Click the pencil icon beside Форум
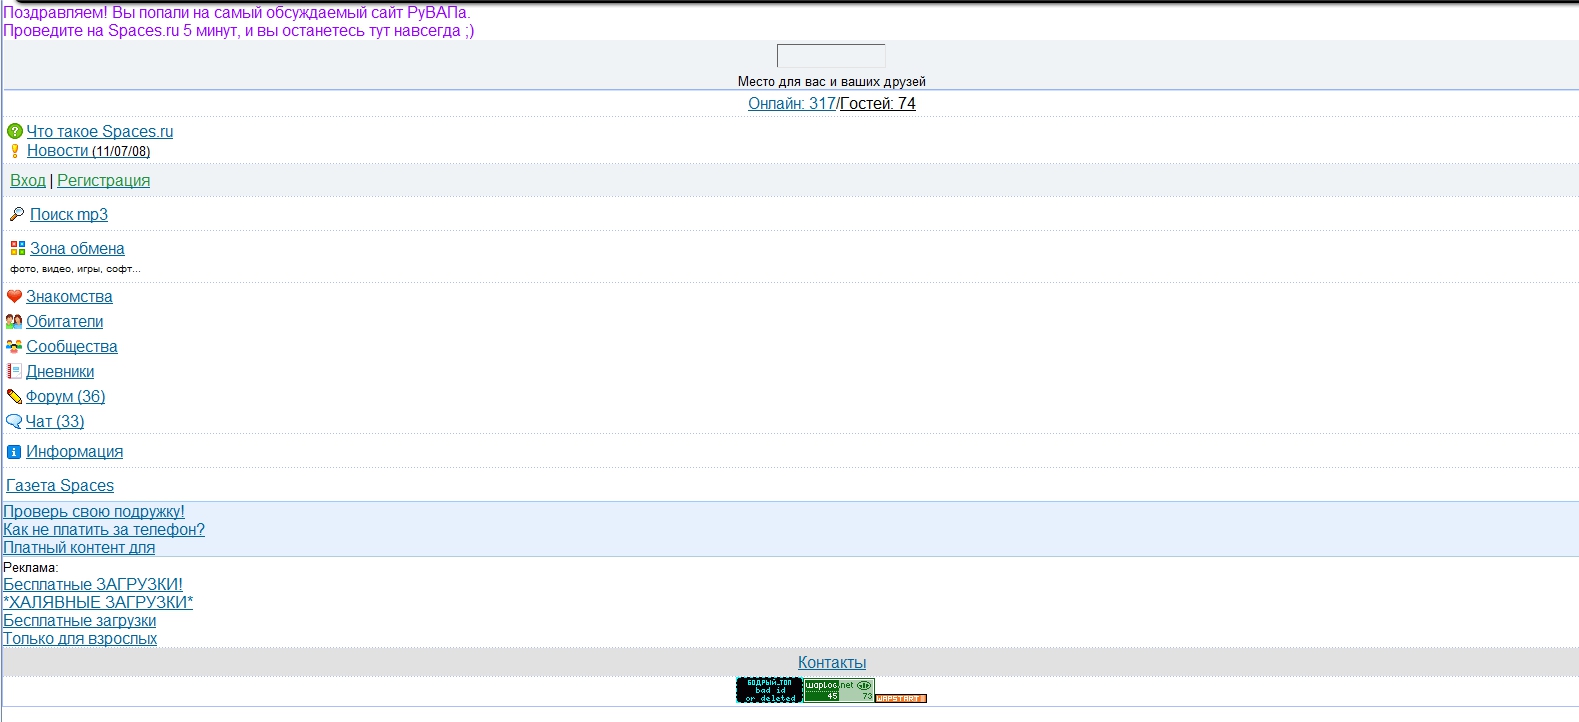This screenshot has height=722, width=1579. coord(14,396)
